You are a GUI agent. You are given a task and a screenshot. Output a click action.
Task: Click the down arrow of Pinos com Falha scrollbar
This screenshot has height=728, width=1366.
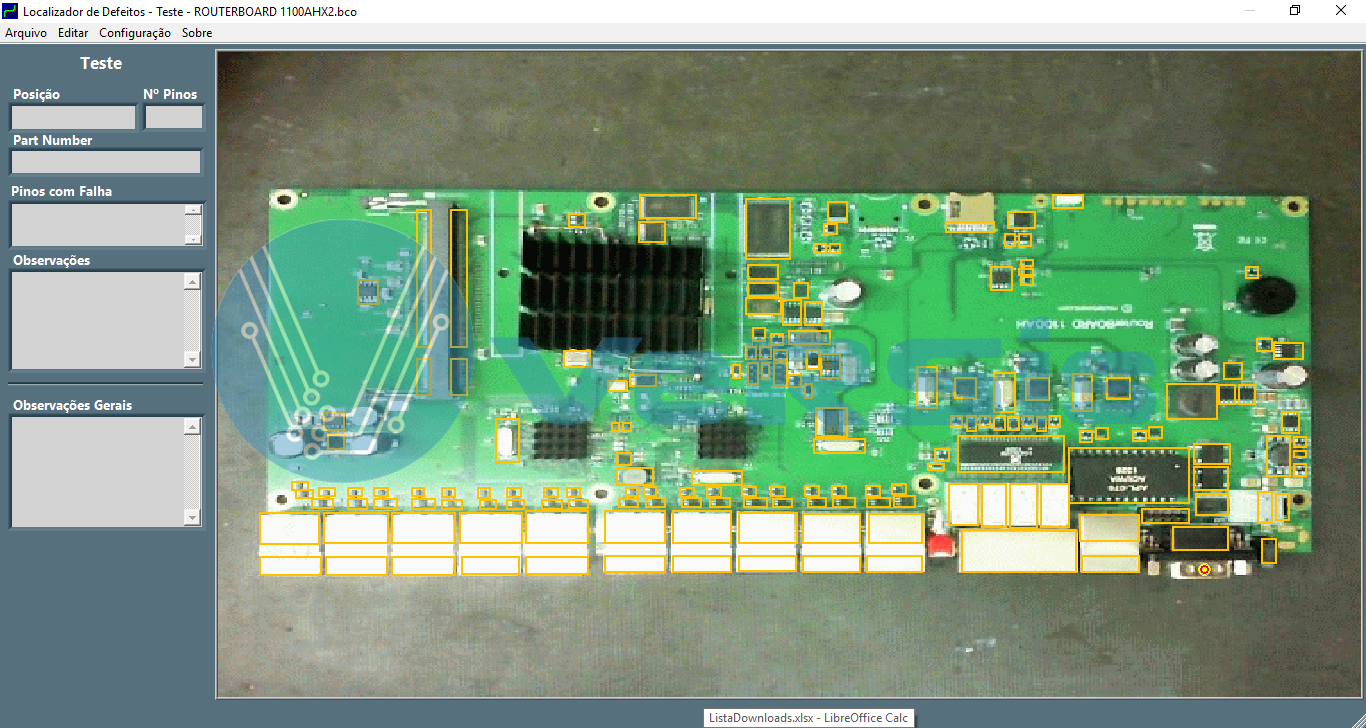pos(193,239)
